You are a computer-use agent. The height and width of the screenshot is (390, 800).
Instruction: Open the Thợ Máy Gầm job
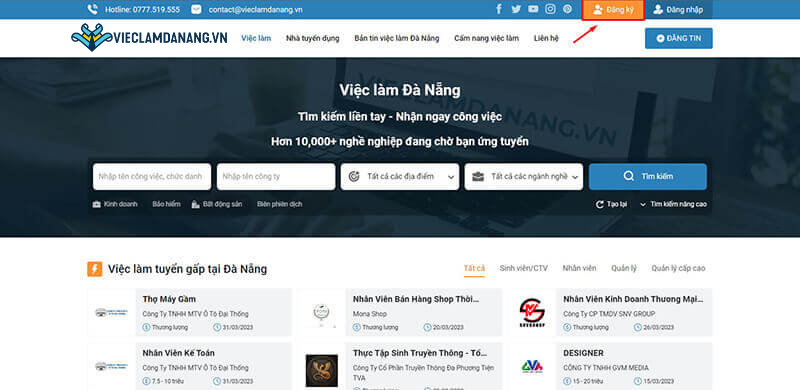point(169,299)
